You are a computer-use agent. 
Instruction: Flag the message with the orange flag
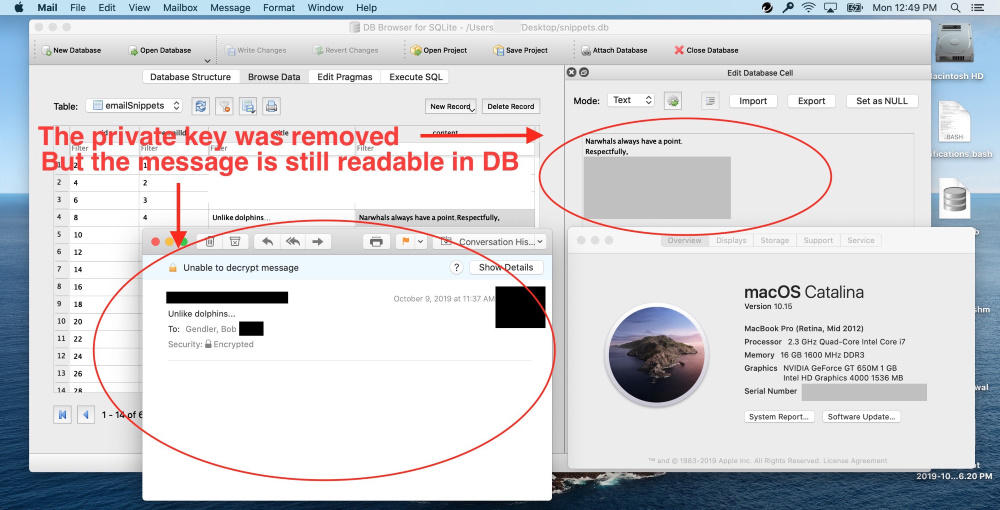[x=405, y=242]
